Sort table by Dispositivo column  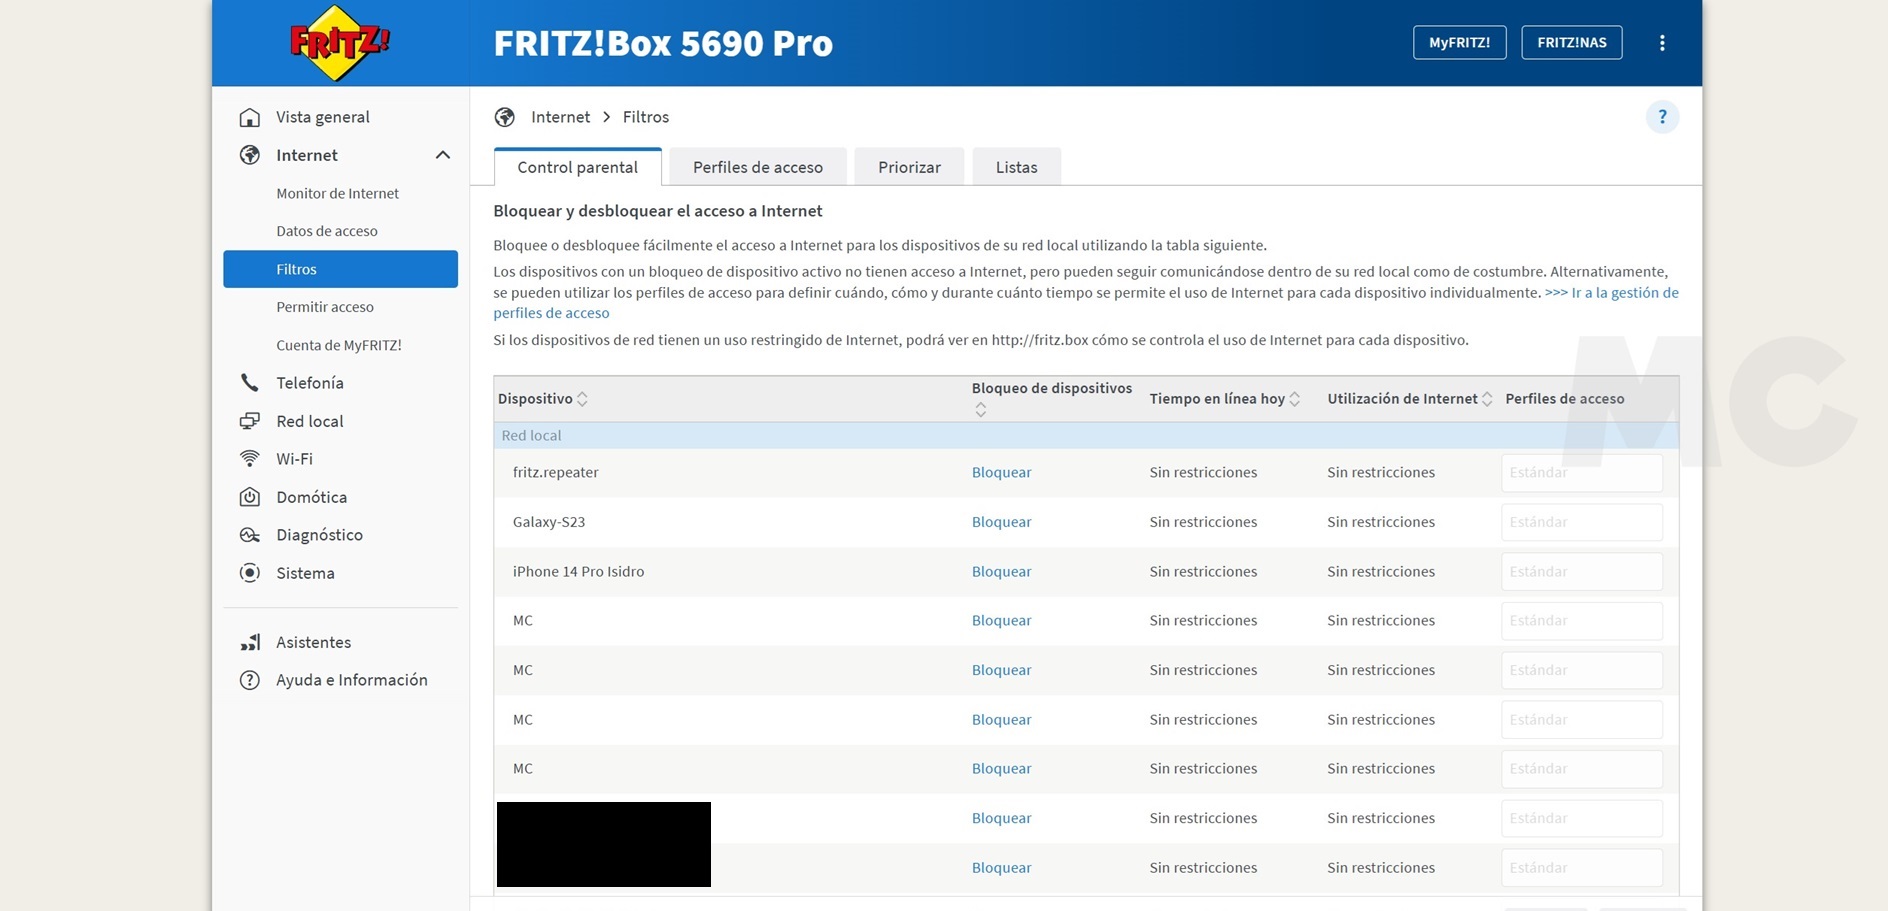click(x=582, y=399)
